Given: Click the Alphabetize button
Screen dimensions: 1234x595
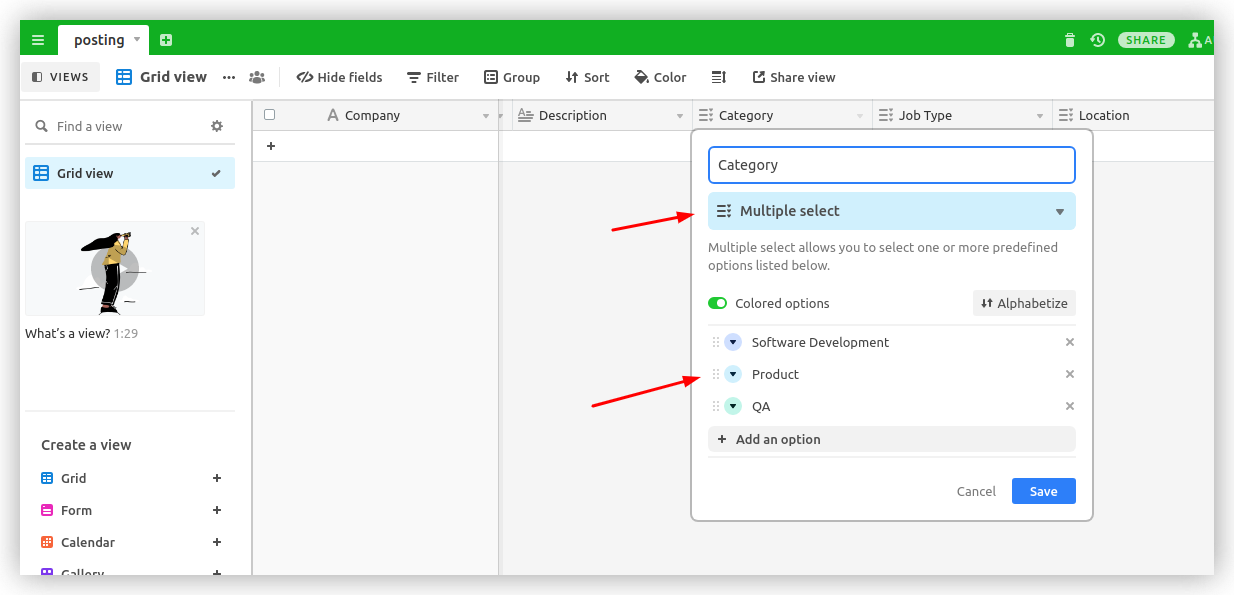Looking at the screenshot, I should [1024, 303].
